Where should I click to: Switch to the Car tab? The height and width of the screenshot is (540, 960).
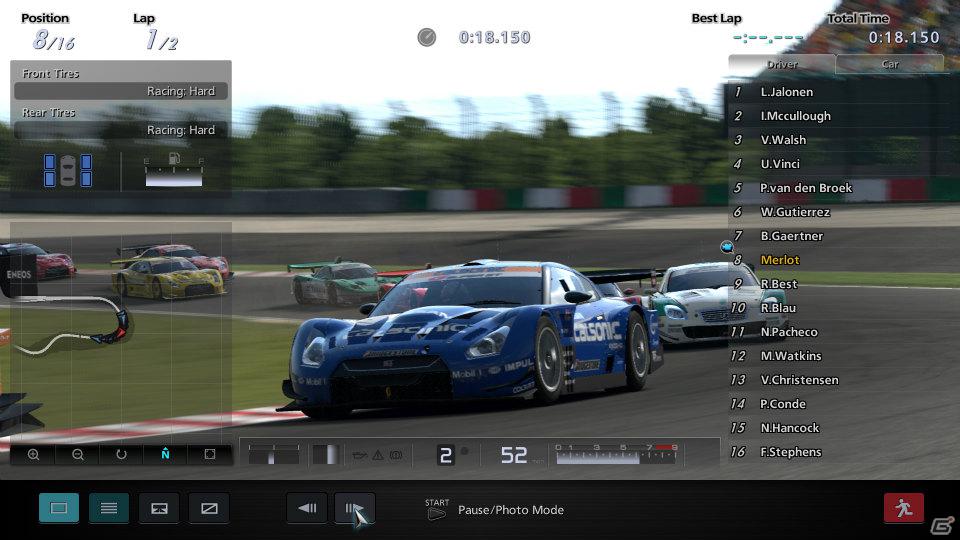[890, 64]
